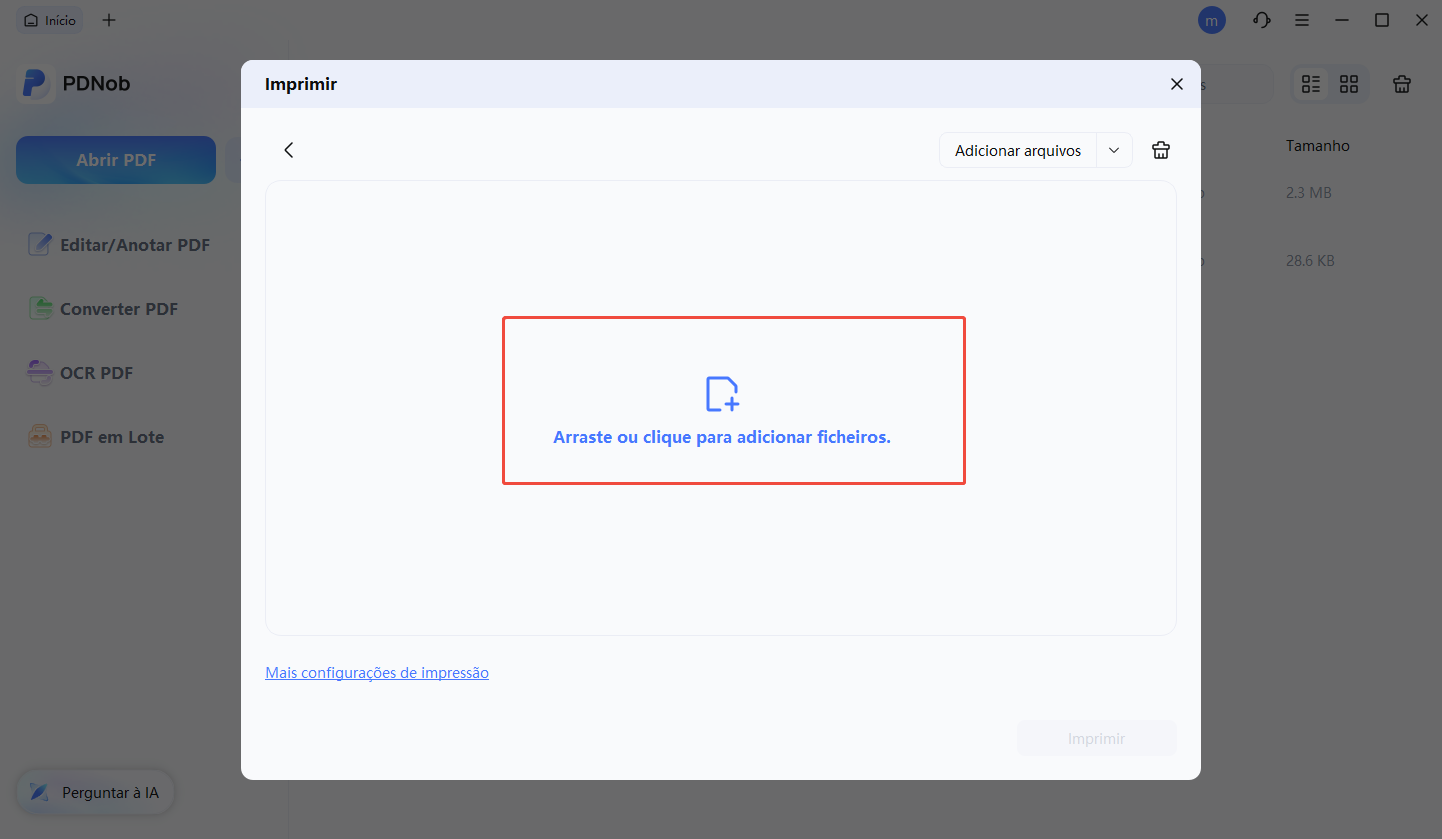Image resolution: width=1442 pixels, height=839 pixels.
Task: Select the OCR PDF tool
Action: click(x=97, y=372)
